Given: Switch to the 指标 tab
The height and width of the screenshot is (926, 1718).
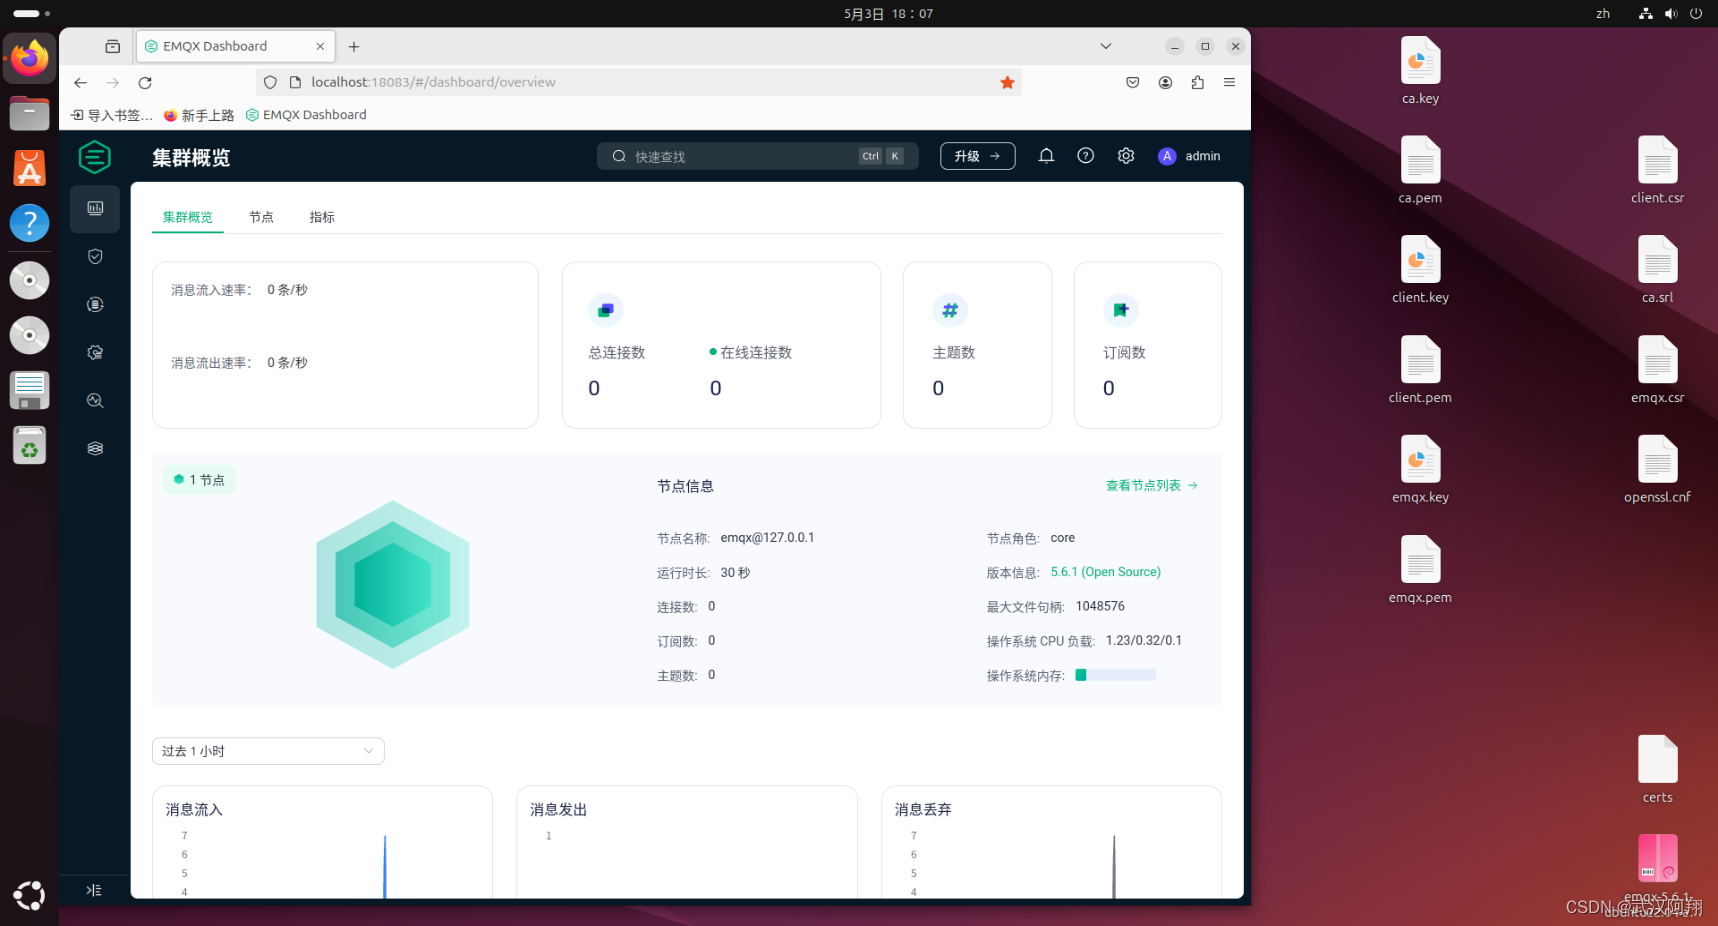Looking at the screenshot, I should point(322,217).
